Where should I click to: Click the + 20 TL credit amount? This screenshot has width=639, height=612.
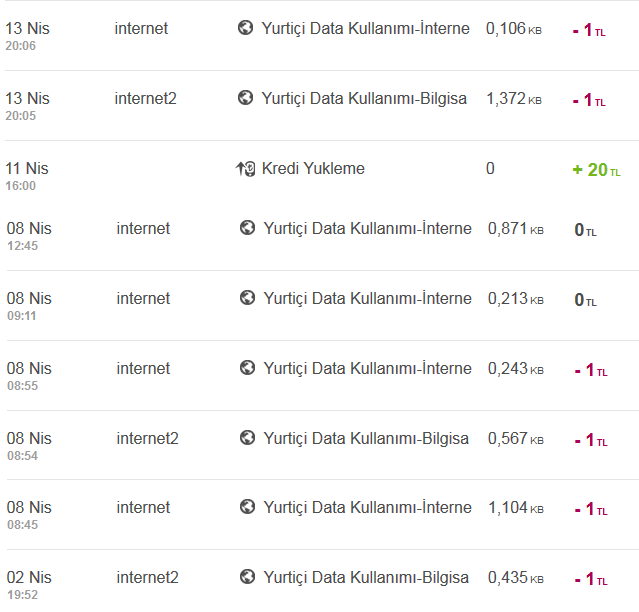pos(597,170)
